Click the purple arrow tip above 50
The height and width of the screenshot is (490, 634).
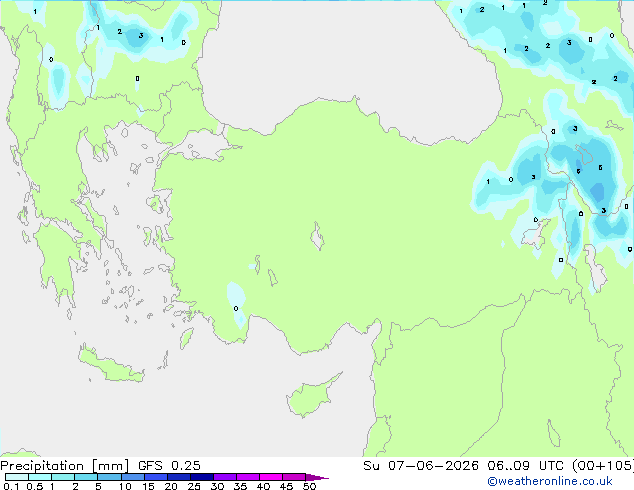(317, 477)
